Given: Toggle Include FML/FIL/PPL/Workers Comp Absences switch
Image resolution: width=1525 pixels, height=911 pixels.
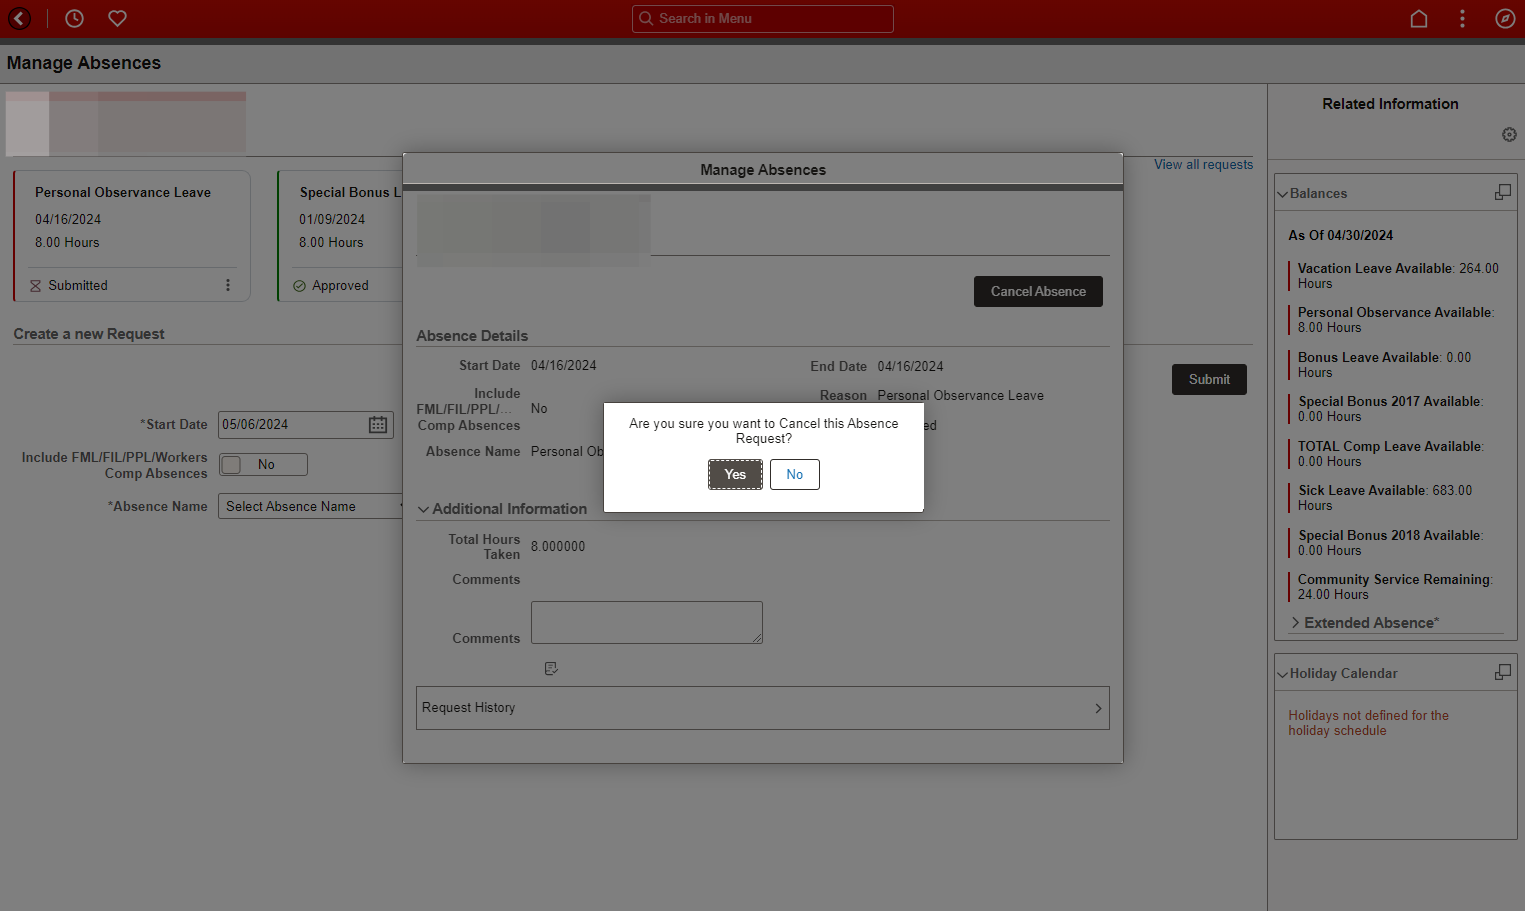Looking at the screenshot, I should (x=263, y=465).
